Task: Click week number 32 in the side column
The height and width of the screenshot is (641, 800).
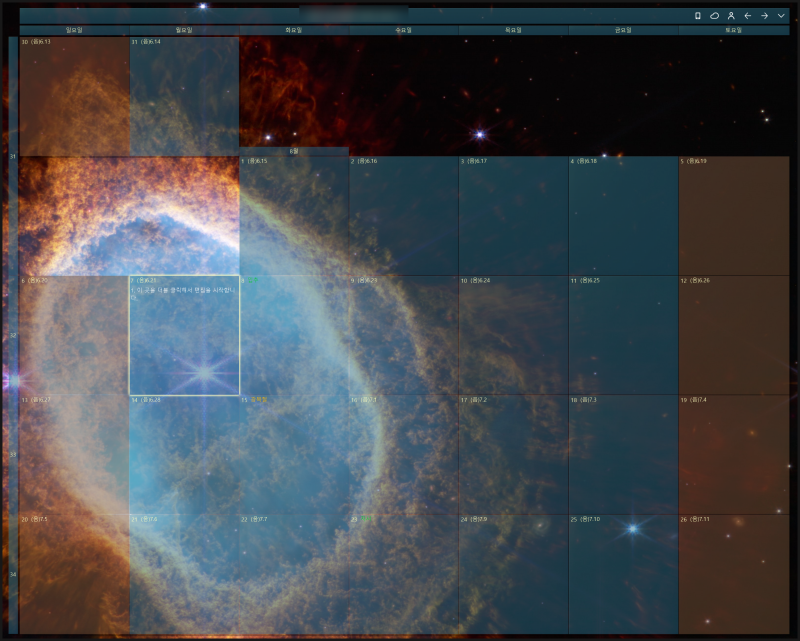Action: (13, 335)
